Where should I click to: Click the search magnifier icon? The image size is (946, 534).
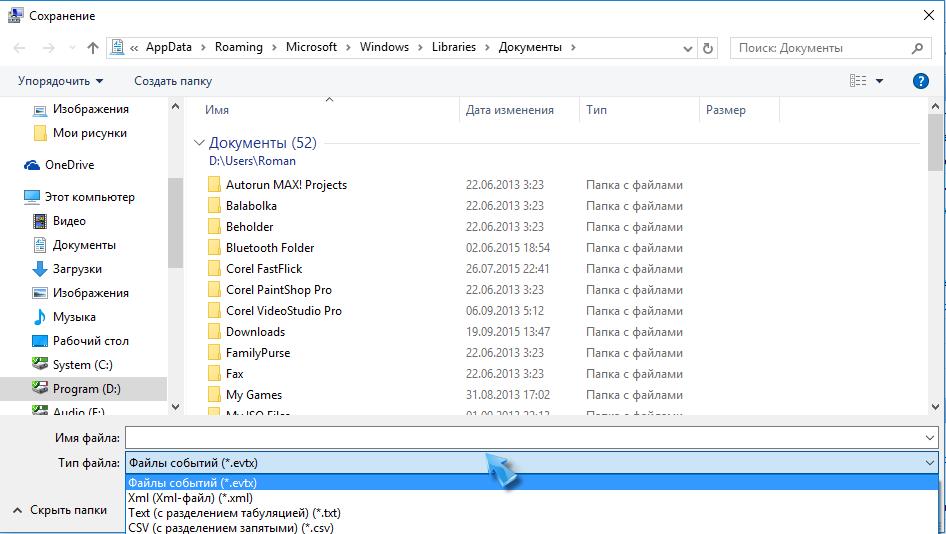(917, 48)
